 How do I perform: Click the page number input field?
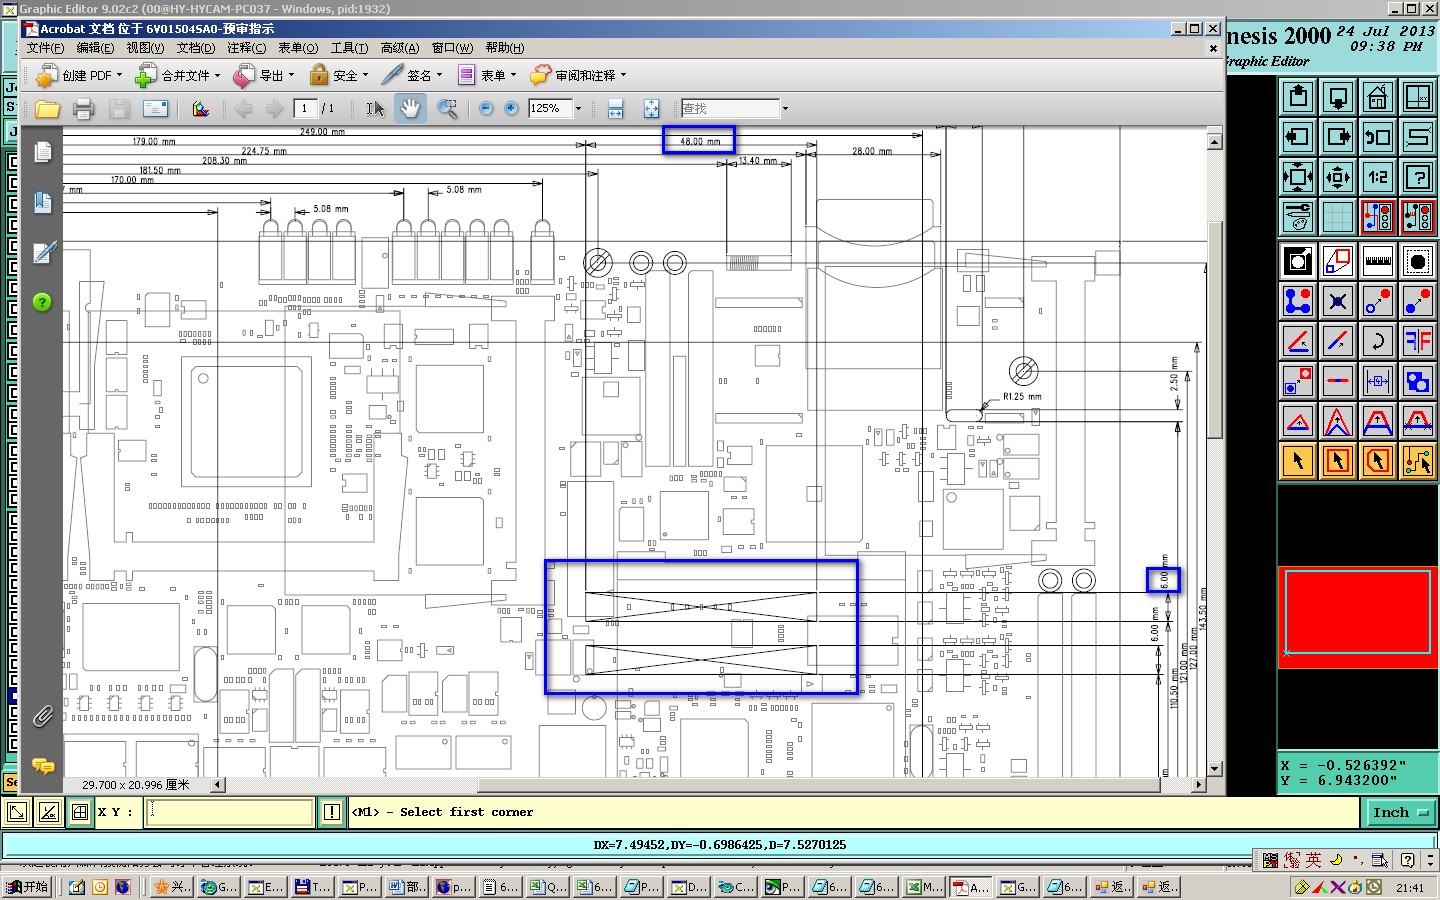click(305, 108)
